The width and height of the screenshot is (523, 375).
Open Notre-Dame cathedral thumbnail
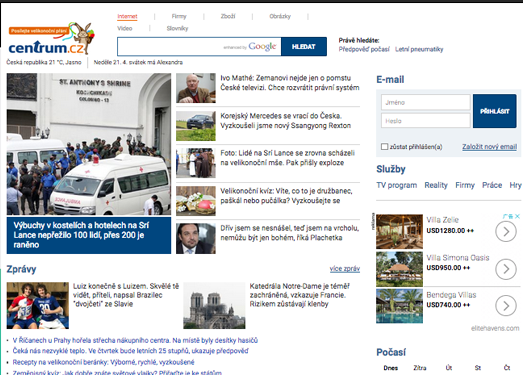click(214, 306)
